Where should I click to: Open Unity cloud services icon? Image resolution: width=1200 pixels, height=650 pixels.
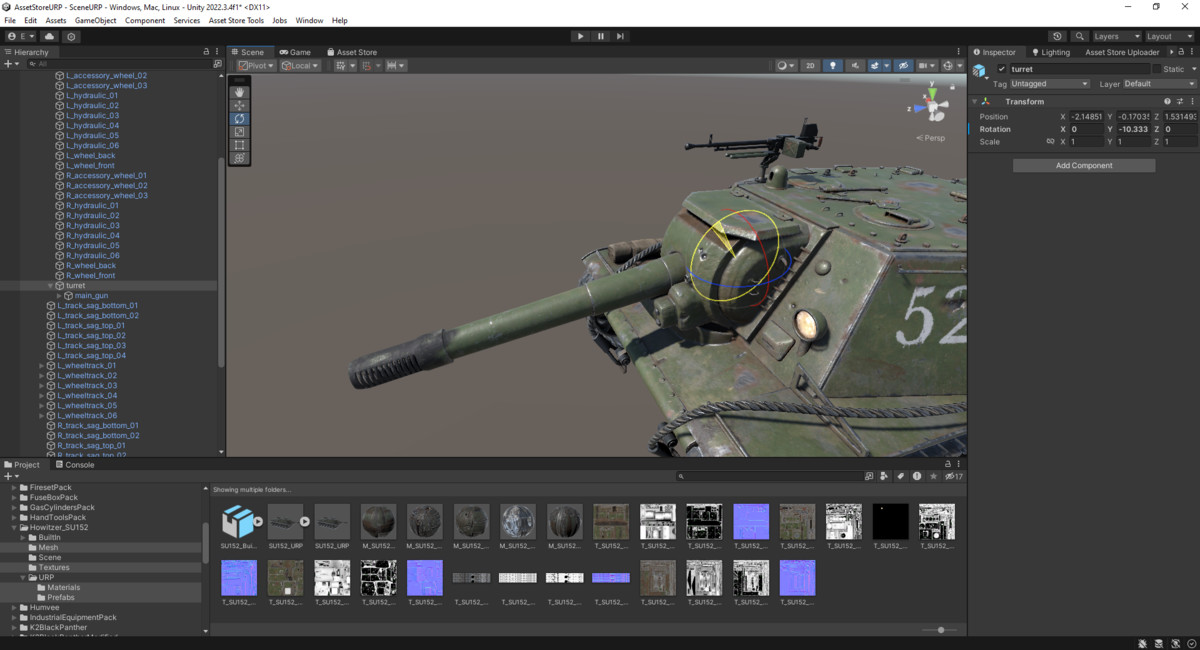click(x=49, y=36)
